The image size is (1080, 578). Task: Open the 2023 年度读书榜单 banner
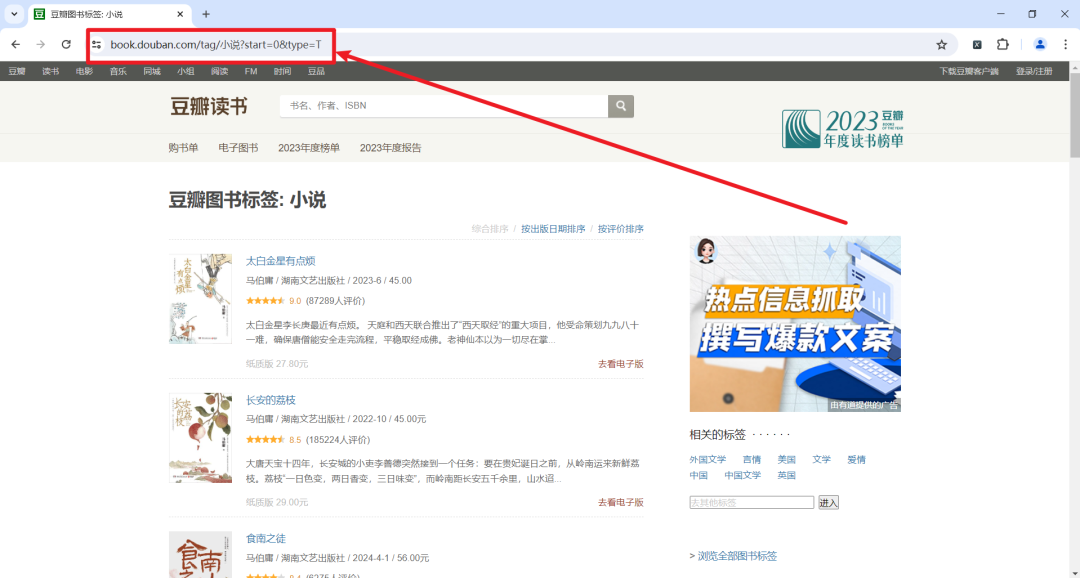point(842,129)
